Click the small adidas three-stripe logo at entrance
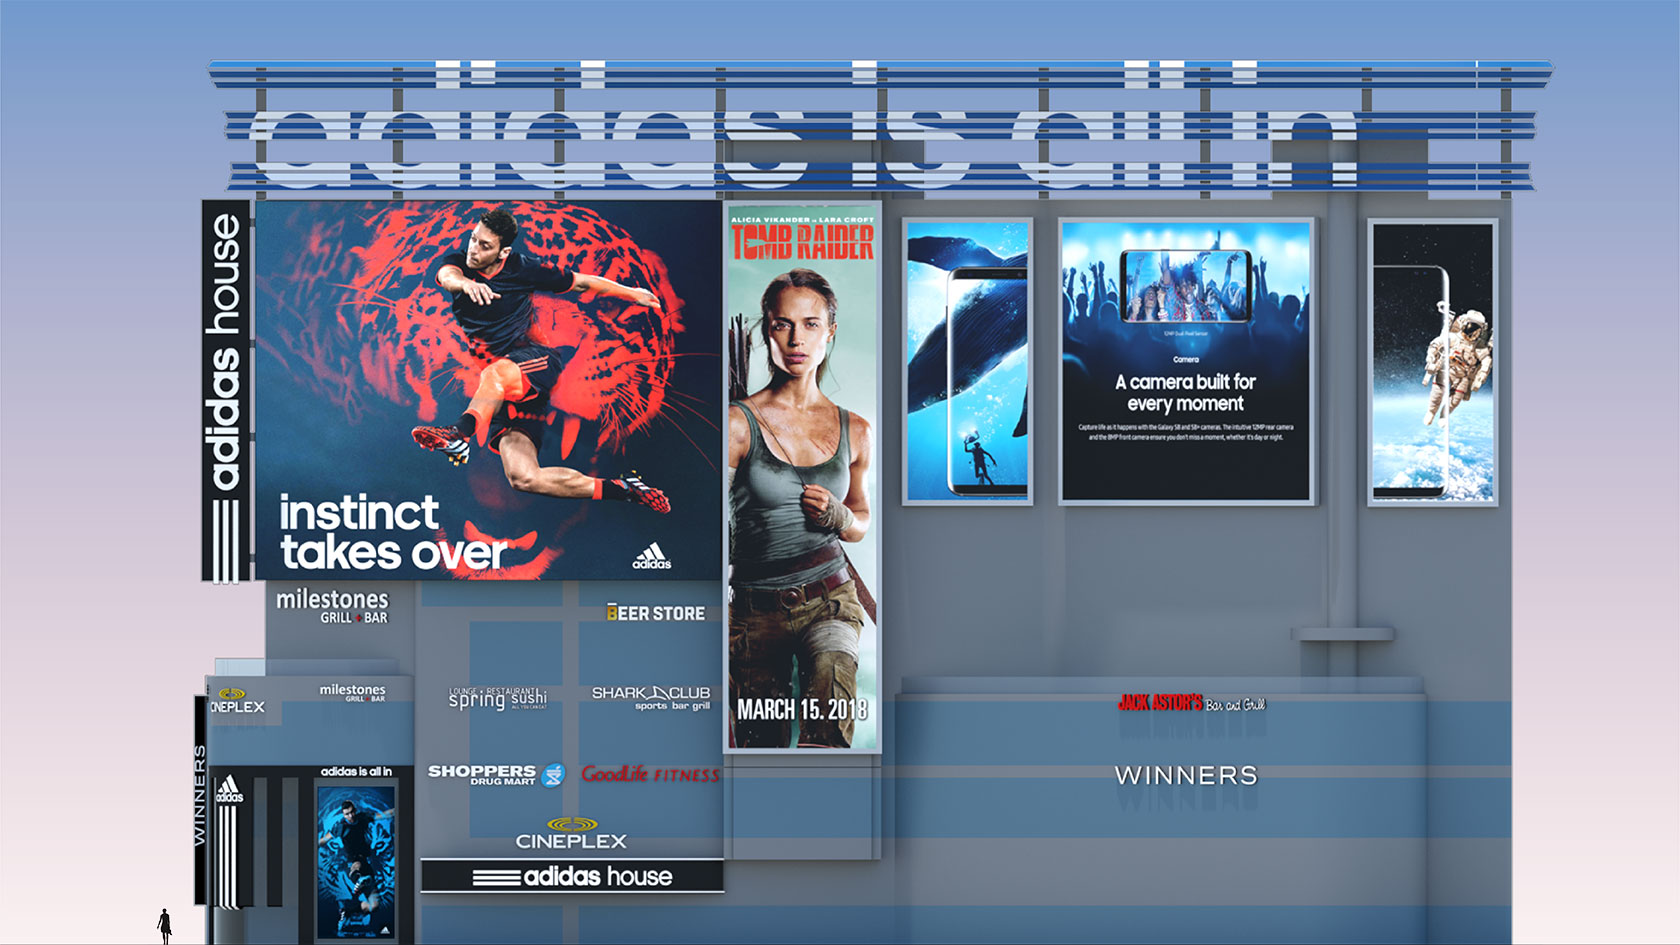Image resolution: width=1680 pixels, height=945 pixels. [x=229, y=790]
